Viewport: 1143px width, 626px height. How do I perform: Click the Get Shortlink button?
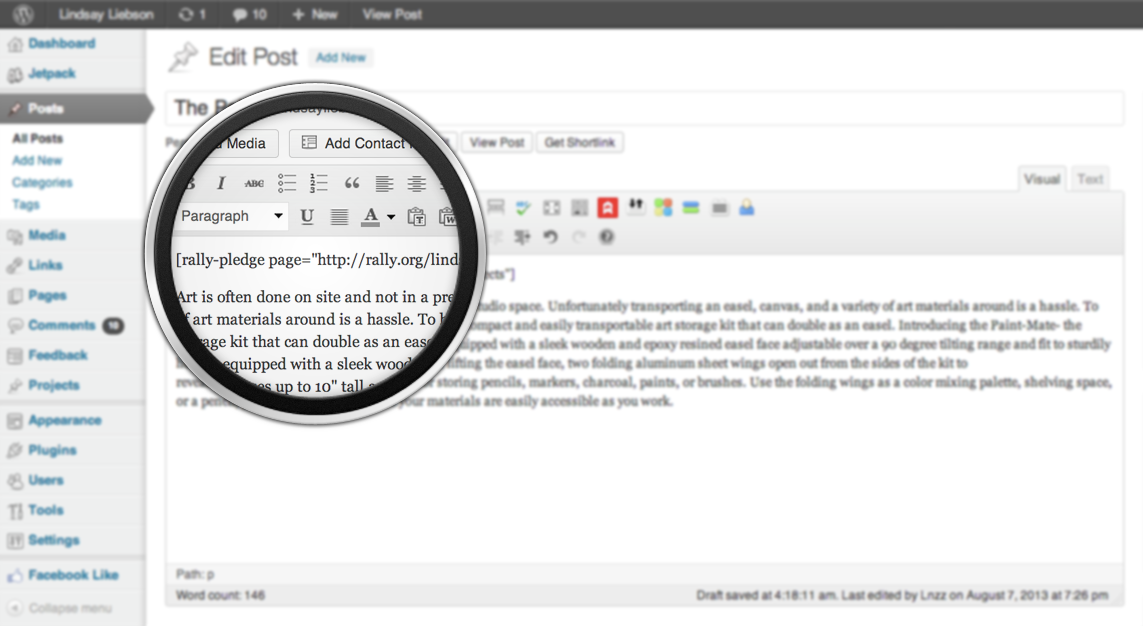point(580,142)
